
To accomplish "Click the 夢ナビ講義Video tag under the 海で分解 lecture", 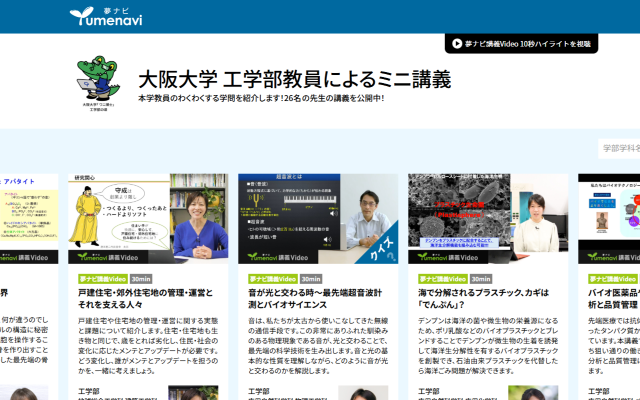I will coord(443,279).
